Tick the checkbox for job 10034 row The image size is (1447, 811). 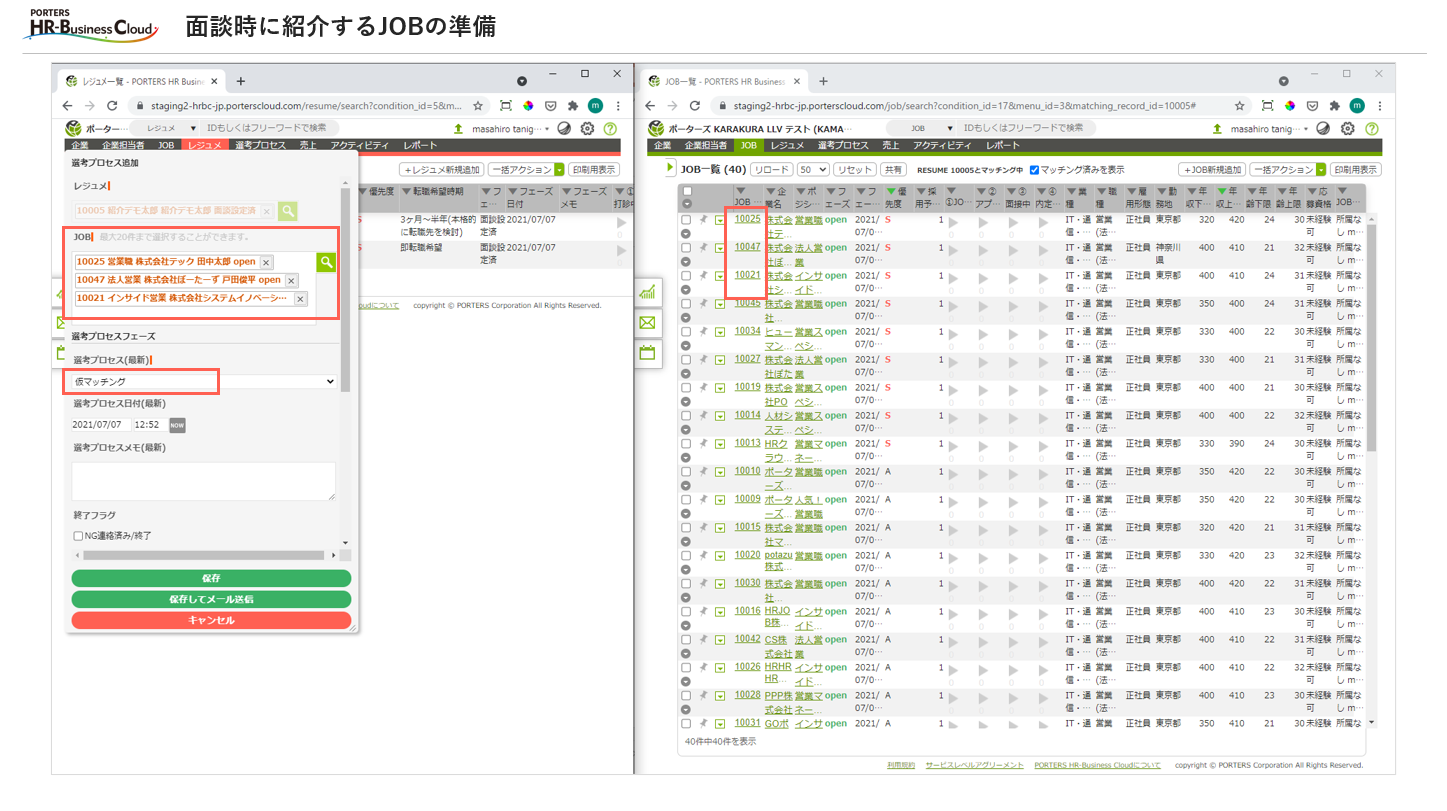[x=686, y=332]
